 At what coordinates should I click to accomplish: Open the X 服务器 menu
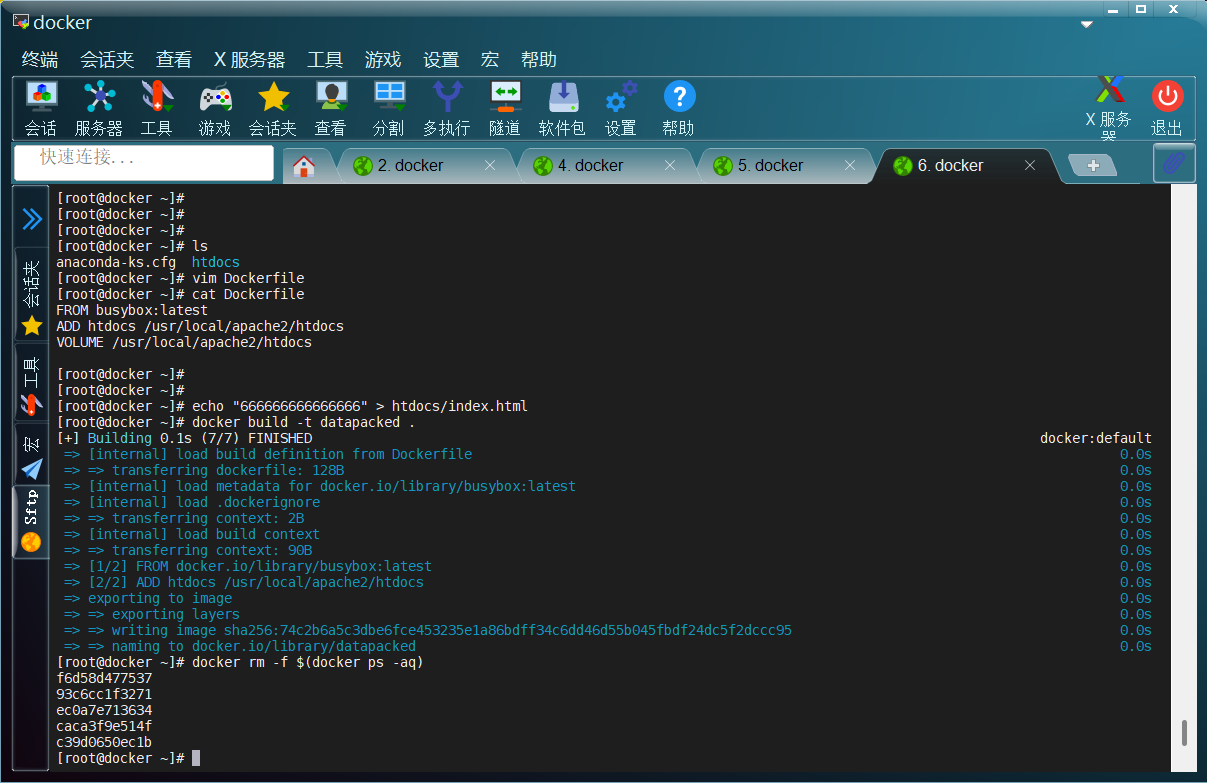point(250,60)
